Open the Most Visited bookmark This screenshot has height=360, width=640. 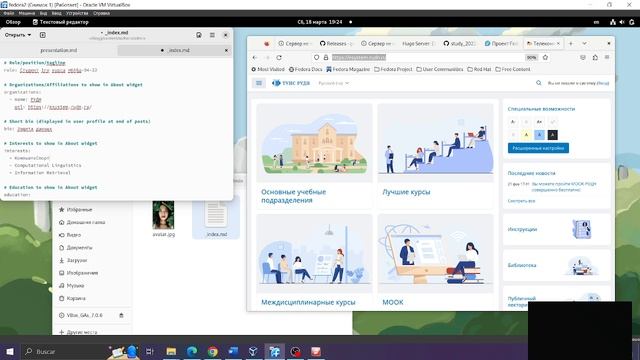268,69
